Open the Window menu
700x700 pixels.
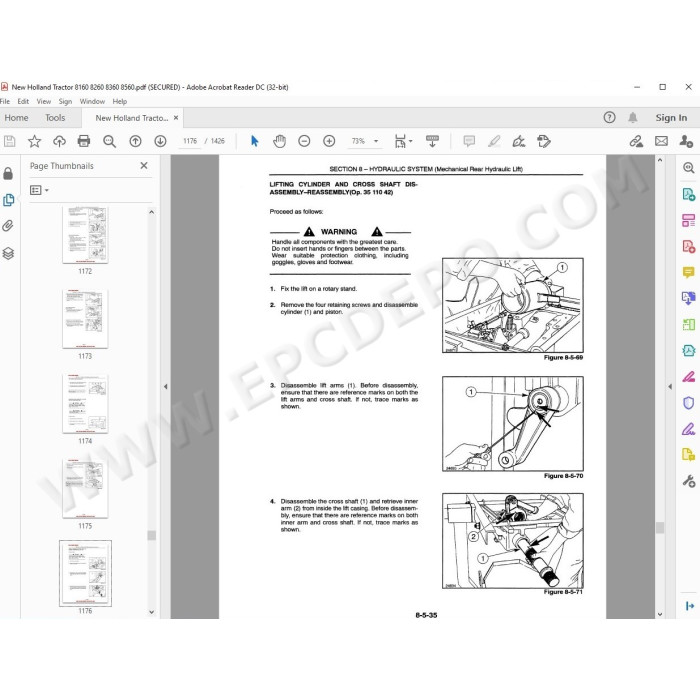(x=92, y=101)
